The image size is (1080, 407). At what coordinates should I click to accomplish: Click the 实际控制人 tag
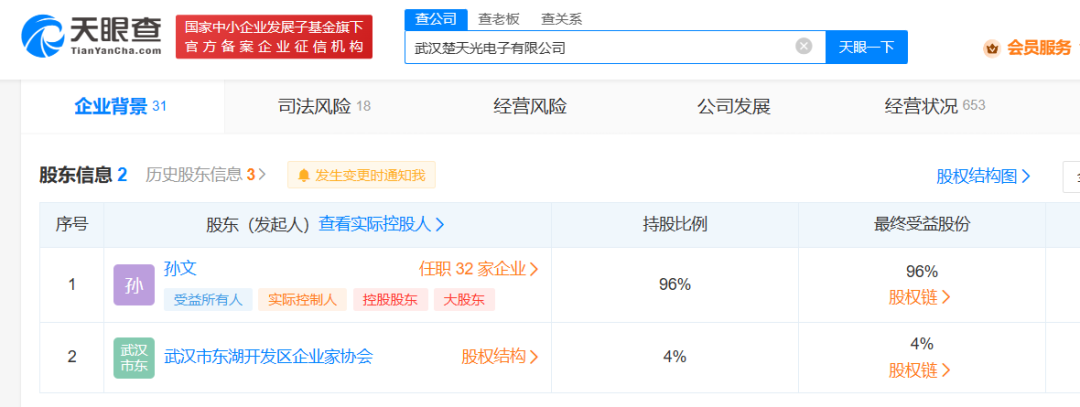(302, 300)
